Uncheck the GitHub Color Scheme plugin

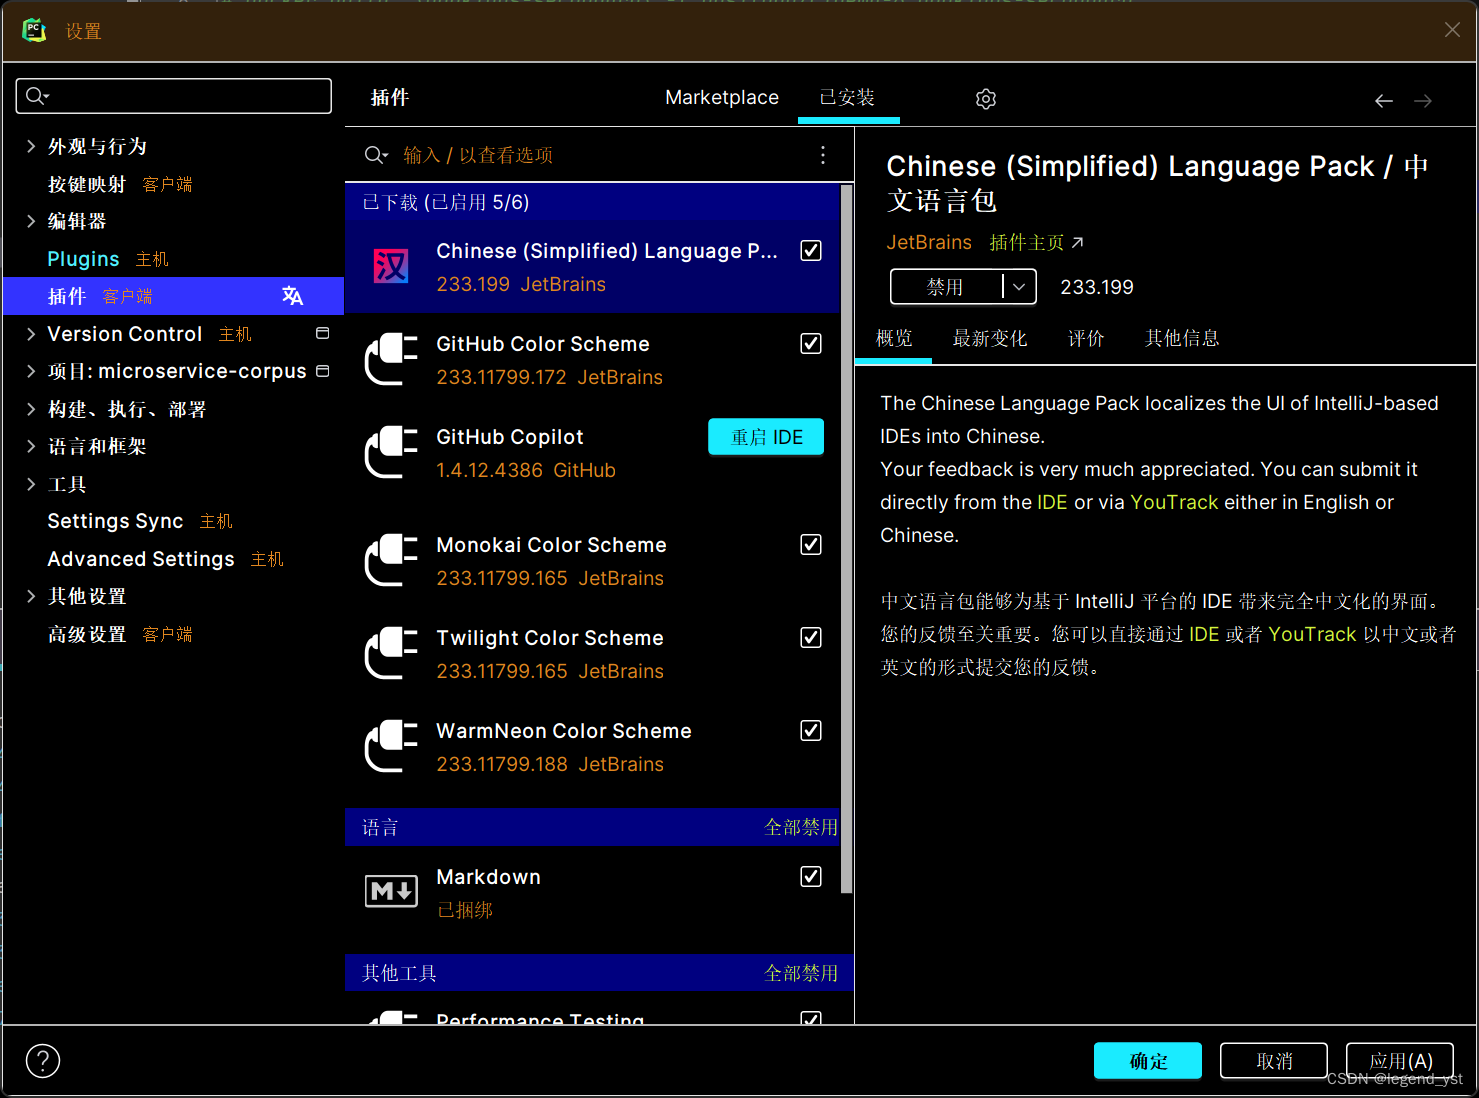[811, 344]
